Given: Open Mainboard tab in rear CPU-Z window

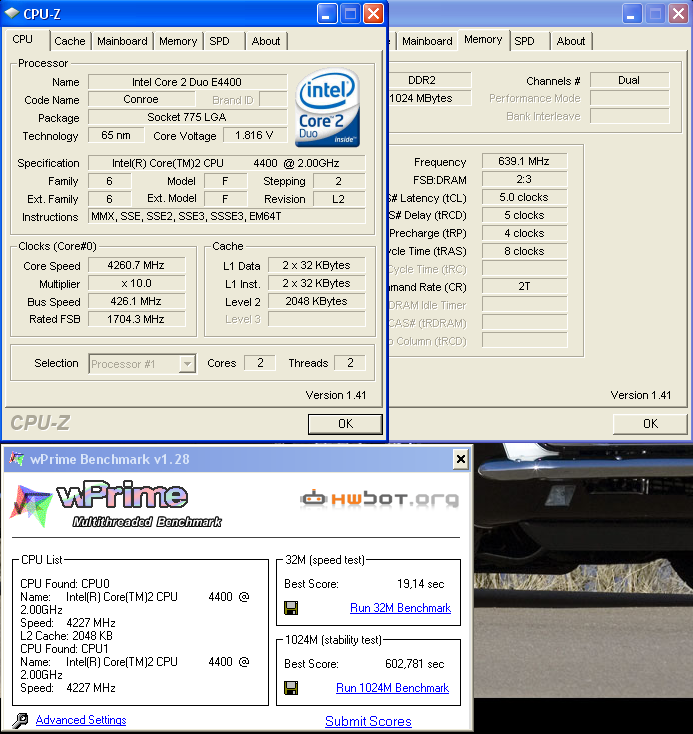Looking at the screenshot, I should 427,41.
